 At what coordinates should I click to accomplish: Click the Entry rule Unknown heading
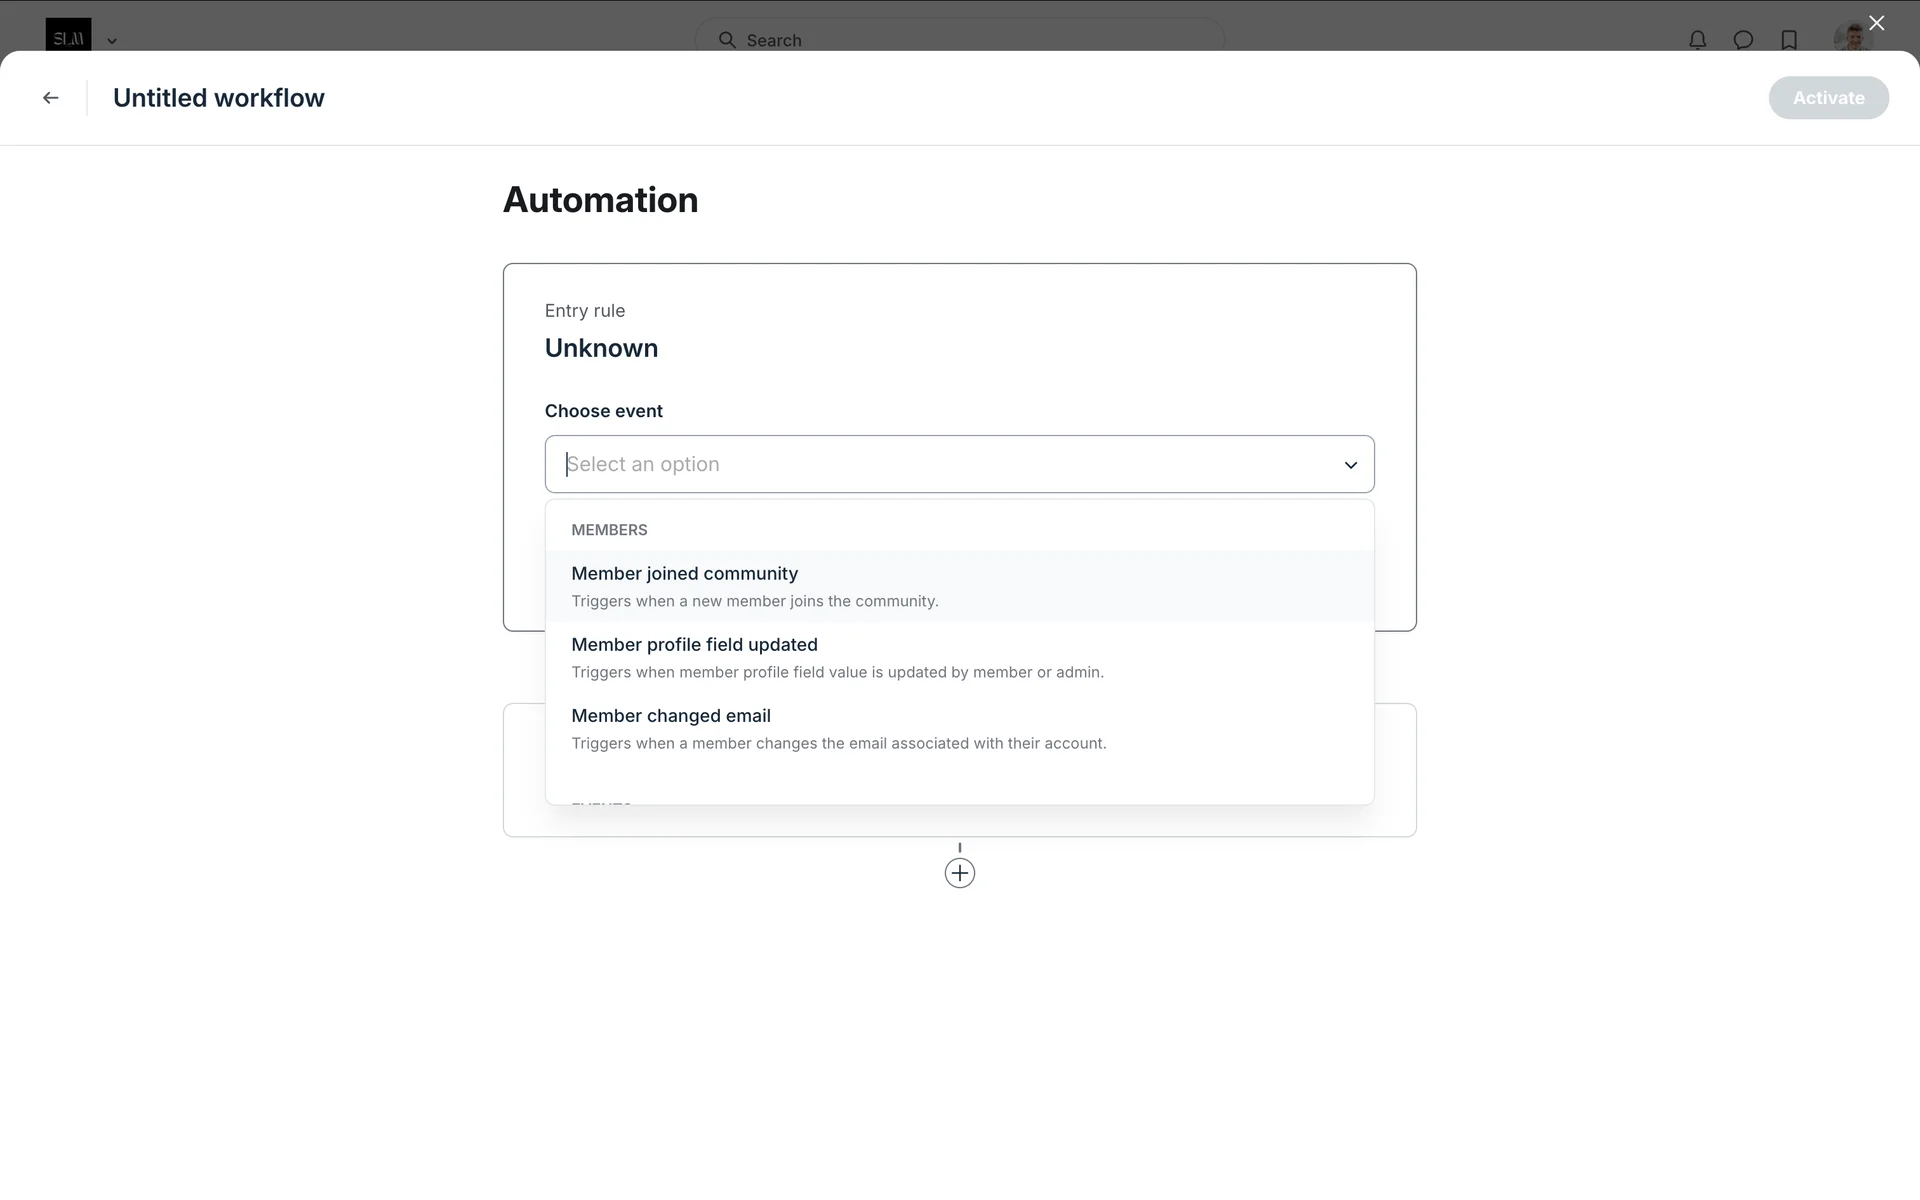coord(601,348)
